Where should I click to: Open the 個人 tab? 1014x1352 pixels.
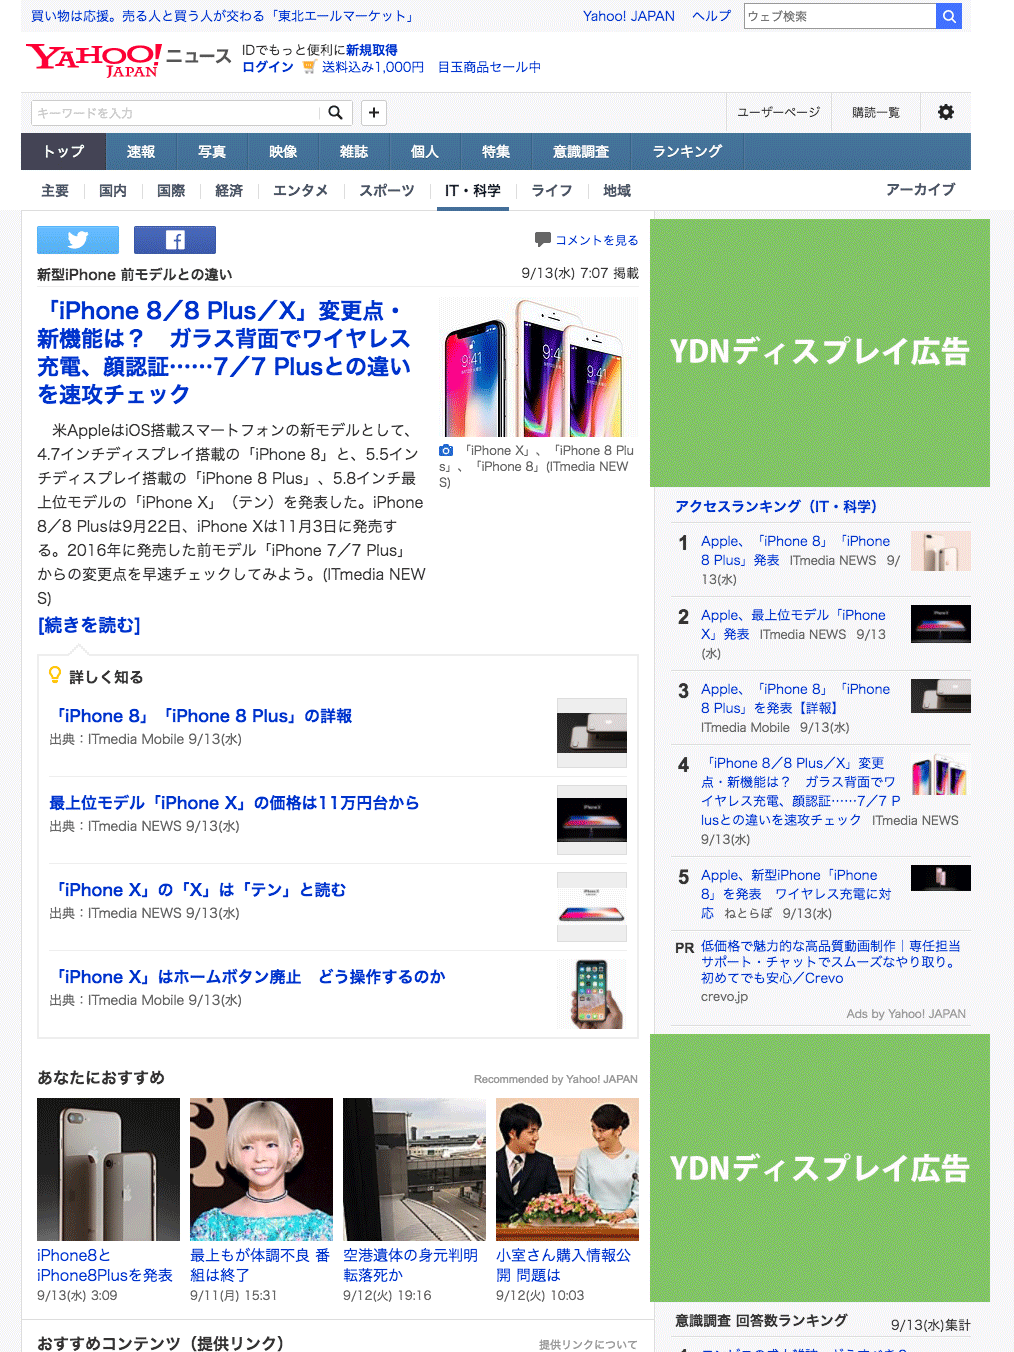click(x=425, y=151)
